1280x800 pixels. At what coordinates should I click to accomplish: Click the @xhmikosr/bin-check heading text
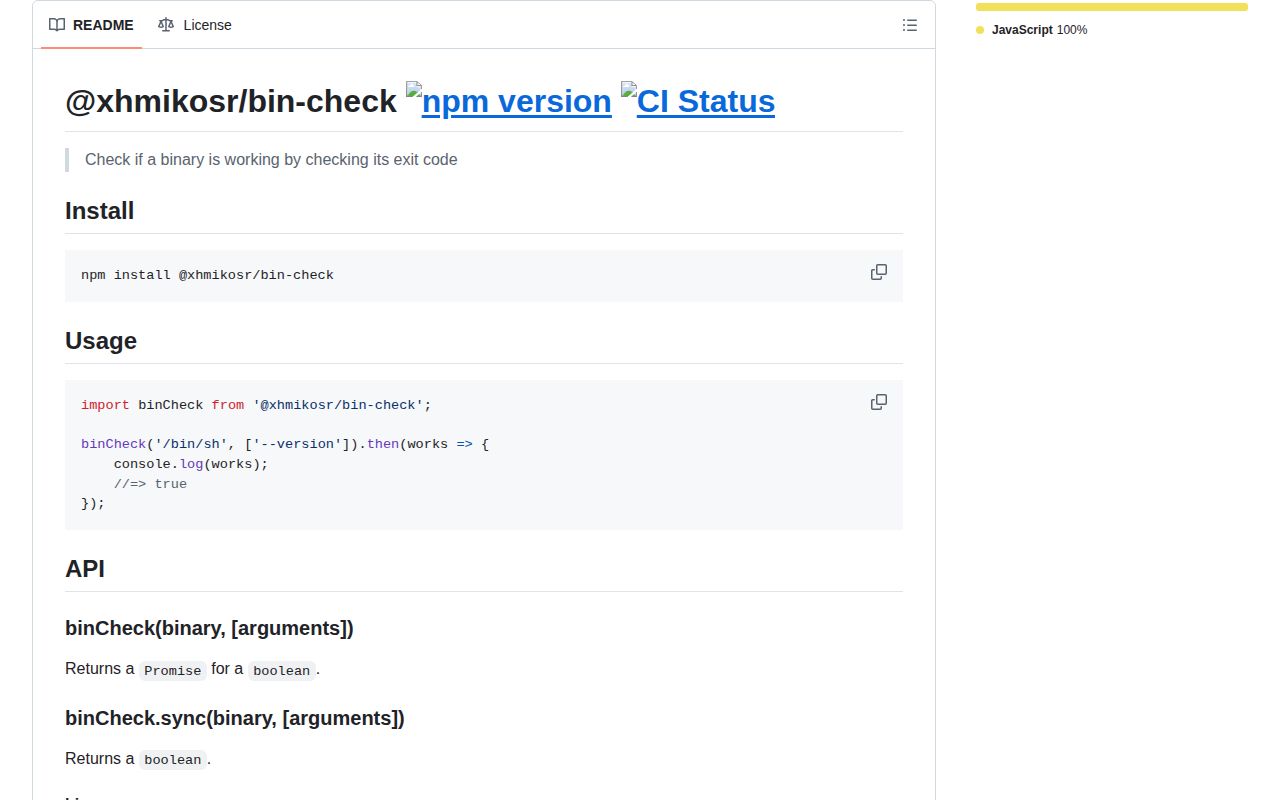(x=231, y=101)
